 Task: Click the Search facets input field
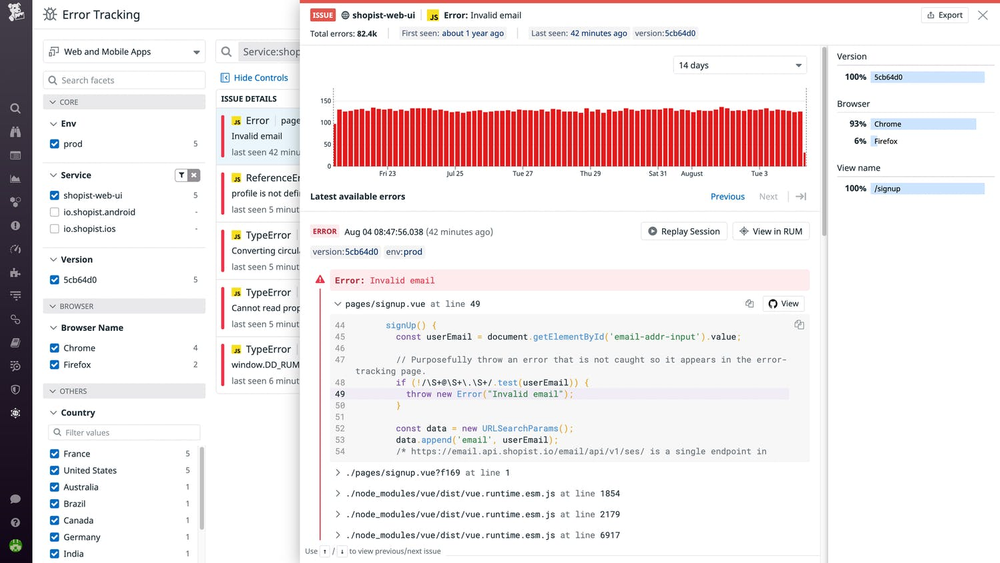(124, 80)
